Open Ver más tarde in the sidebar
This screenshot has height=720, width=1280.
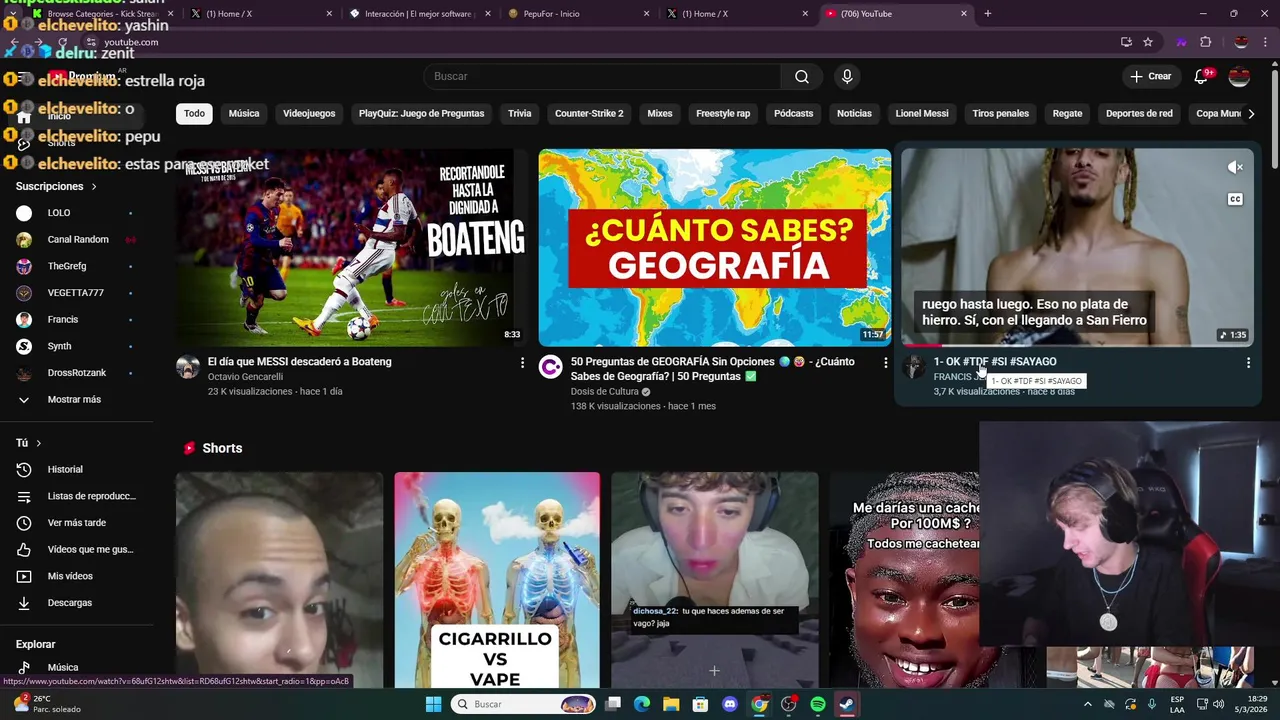click(77, 523)
